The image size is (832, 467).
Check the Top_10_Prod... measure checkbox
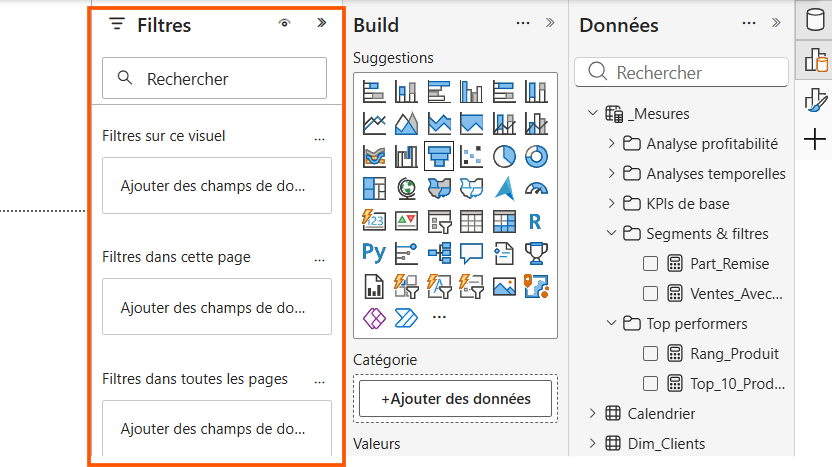coord(650,384)
